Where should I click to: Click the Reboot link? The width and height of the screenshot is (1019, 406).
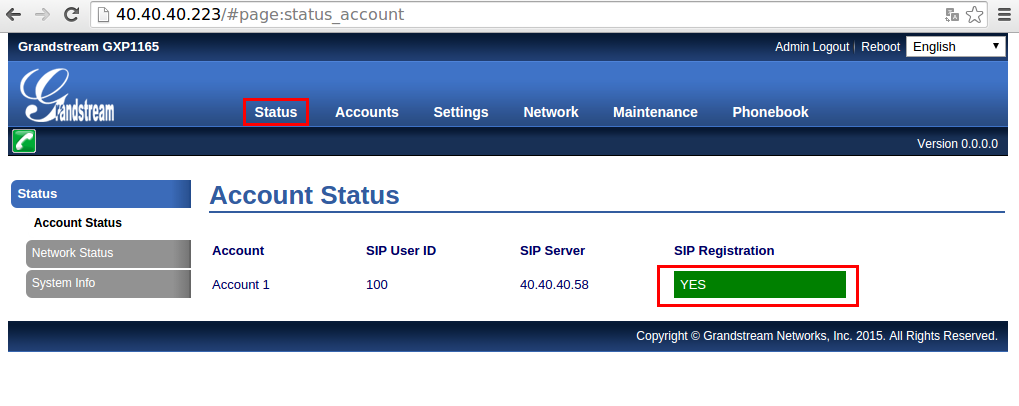click(x=881, y=47)
